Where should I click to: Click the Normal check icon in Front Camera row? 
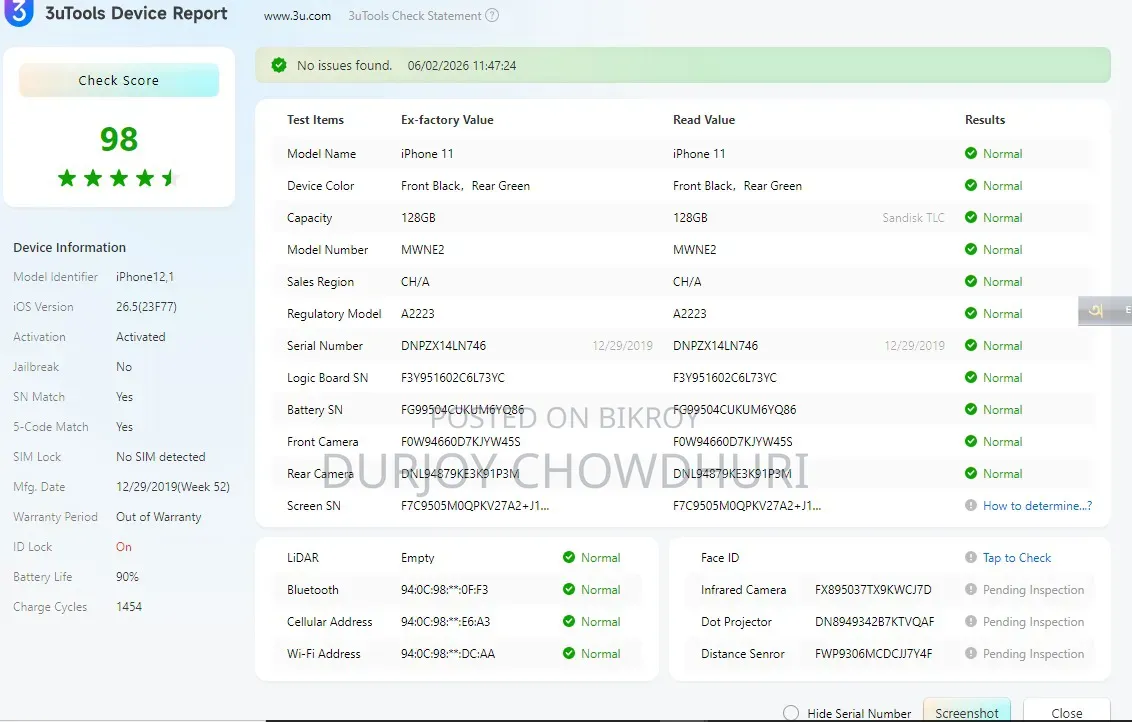pos(971,441)
